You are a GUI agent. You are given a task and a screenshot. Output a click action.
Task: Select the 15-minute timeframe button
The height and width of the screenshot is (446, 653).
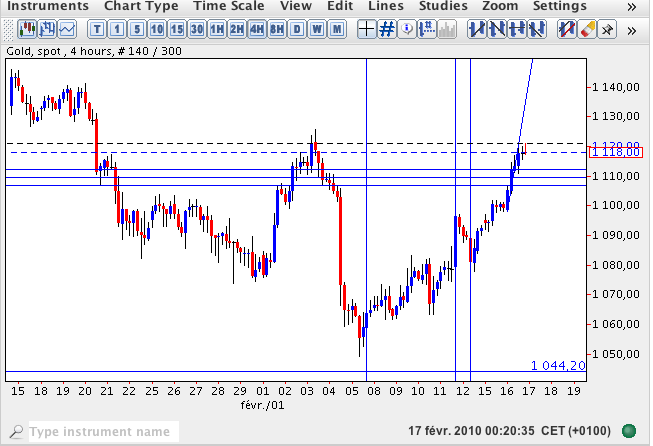177,29
